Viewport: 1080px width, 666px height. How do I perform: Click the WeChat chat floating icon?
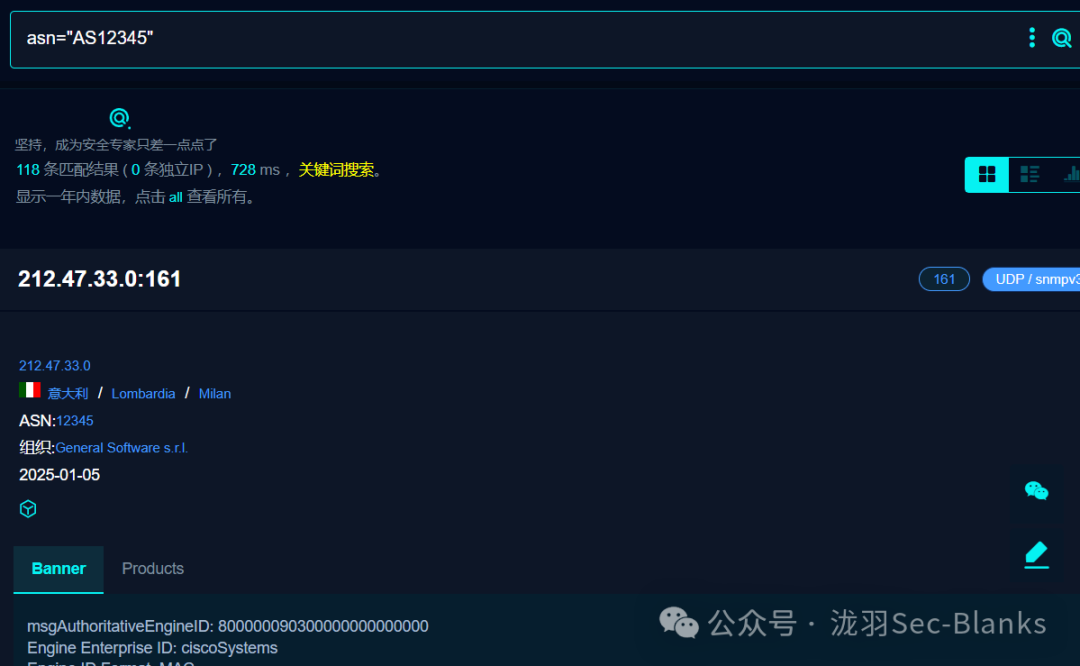coord(1036,491)
